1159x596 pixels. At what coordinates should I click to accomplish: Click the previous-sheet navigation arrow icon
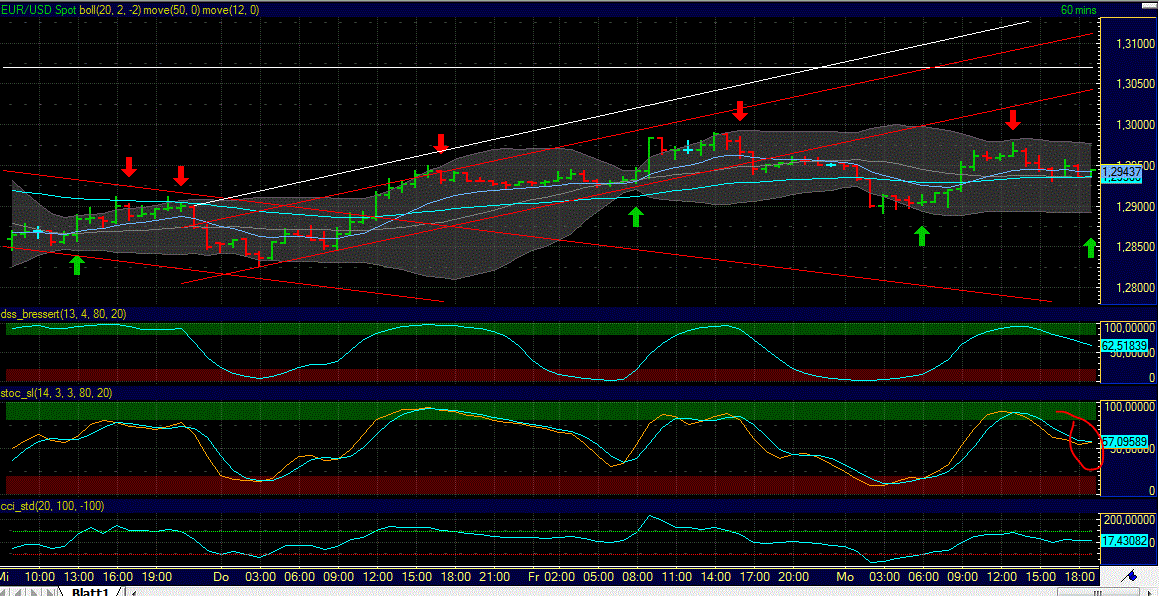click(21, 590)
